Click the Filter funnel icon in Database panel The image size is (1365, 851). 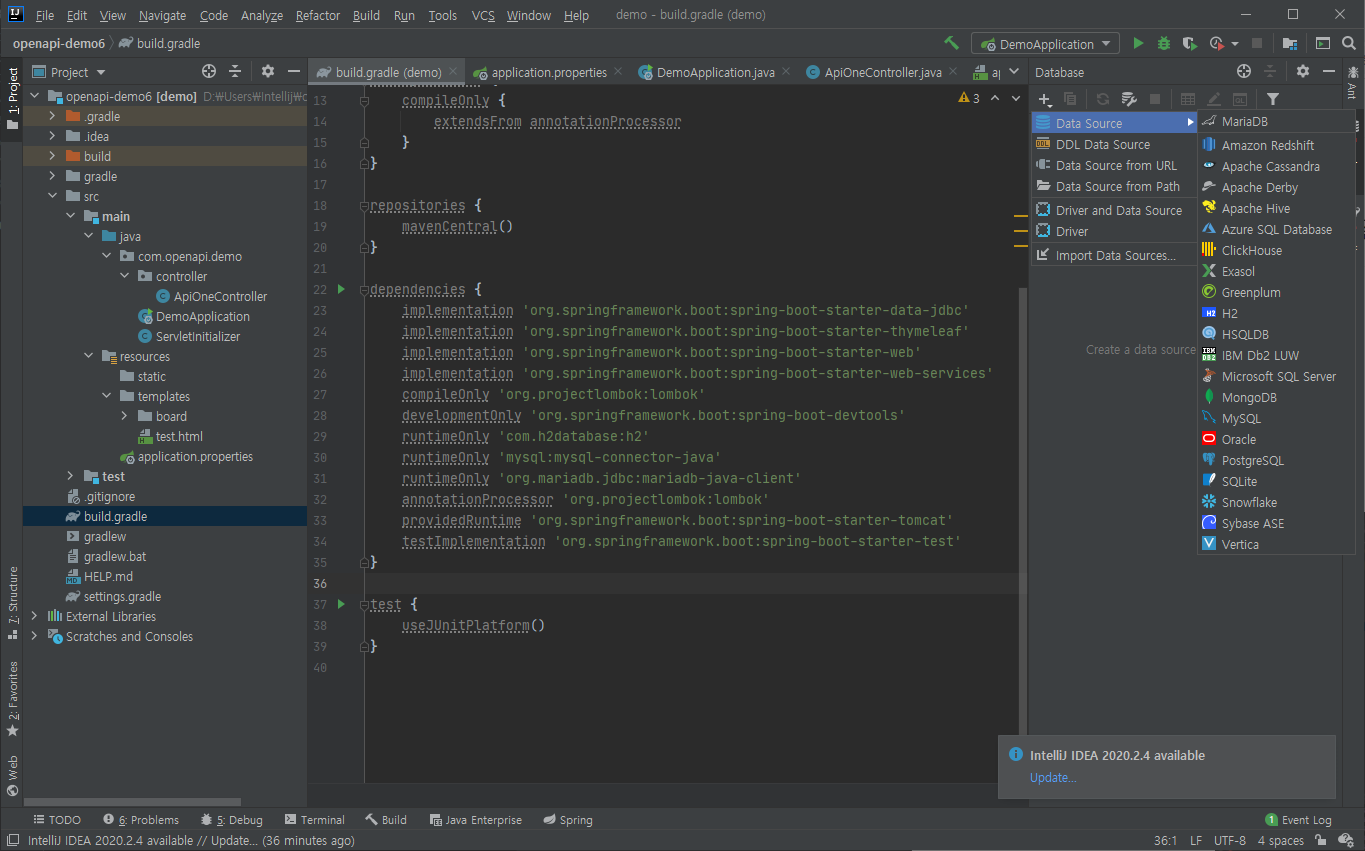pyautogui.click(x=1272, y=99)
